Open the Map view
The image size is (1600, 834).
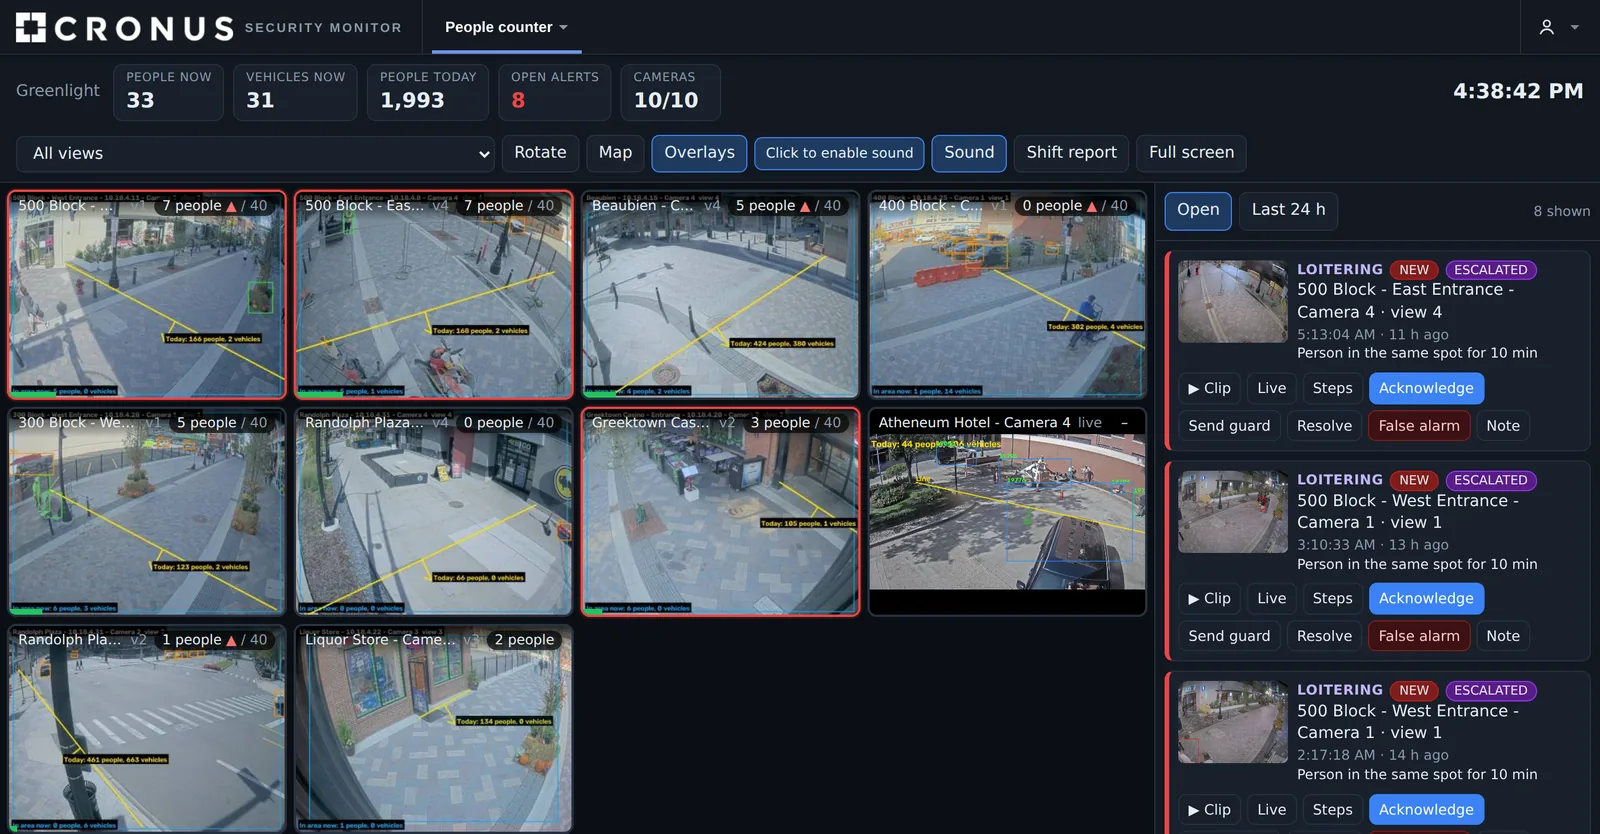tap(615, 153)
